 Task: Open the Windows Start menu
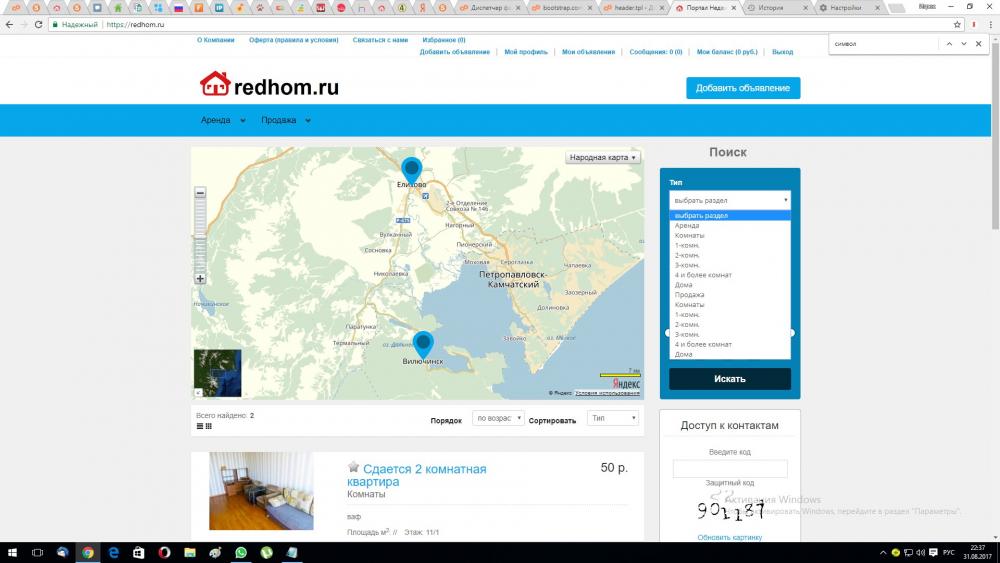[x=11, y=553]
